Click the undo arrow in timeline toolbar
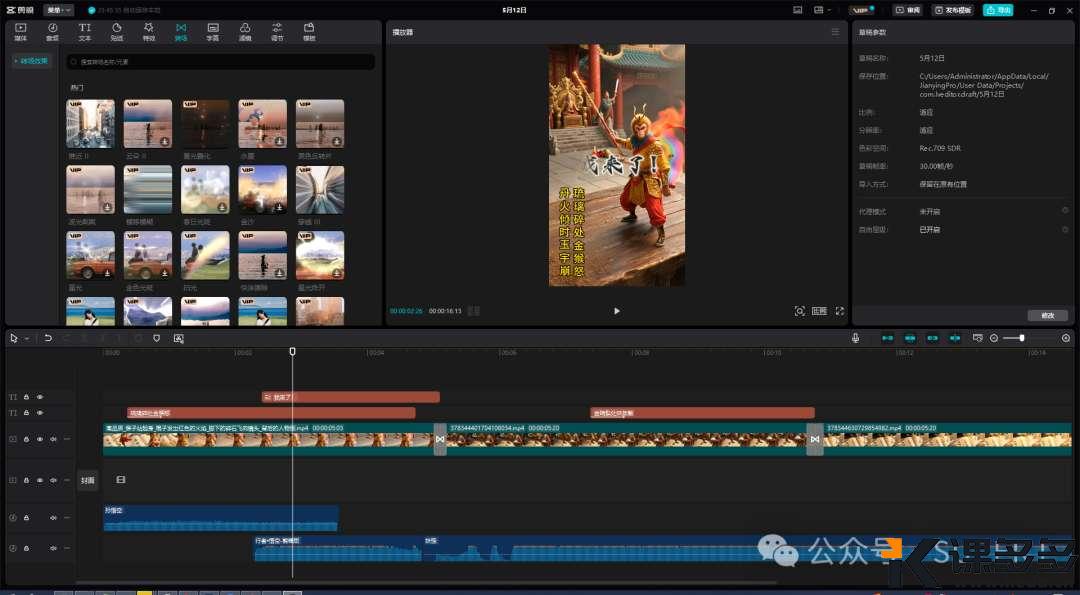The height and width of the screenshot is (595, 1080). click(x=48, y=338)
